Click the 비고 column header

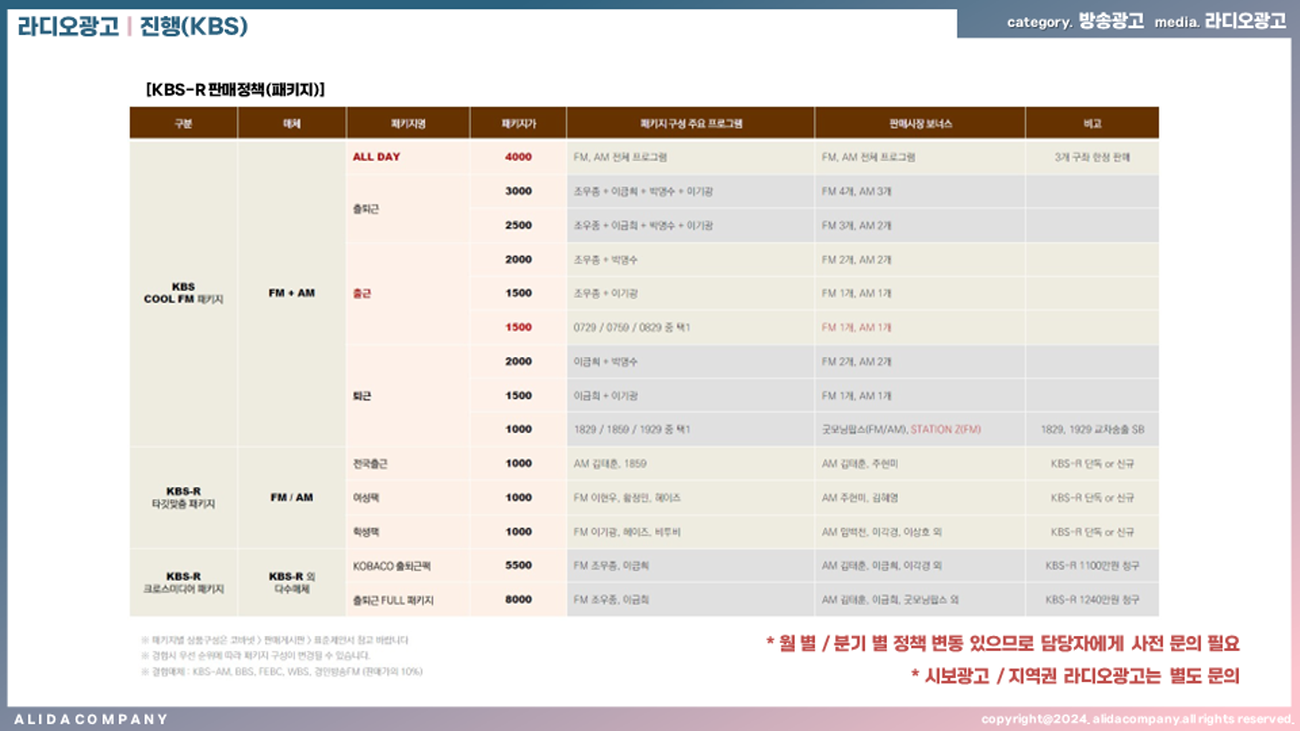click(x=1092, y=124)
